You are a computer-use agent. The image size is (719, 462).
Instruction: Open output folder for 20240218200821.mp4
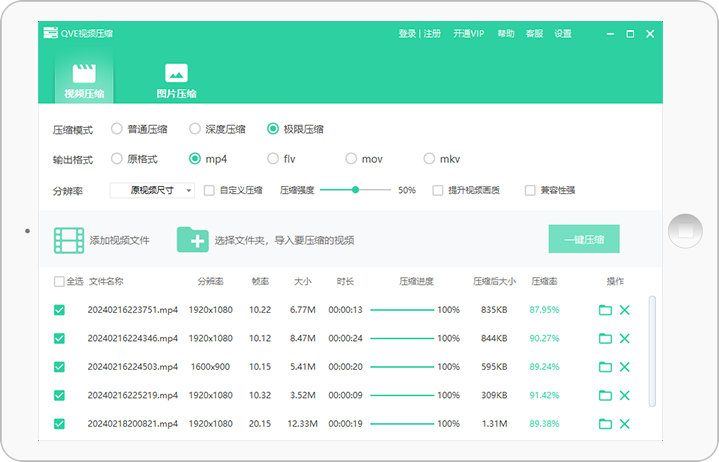click(x=605, y=424)
